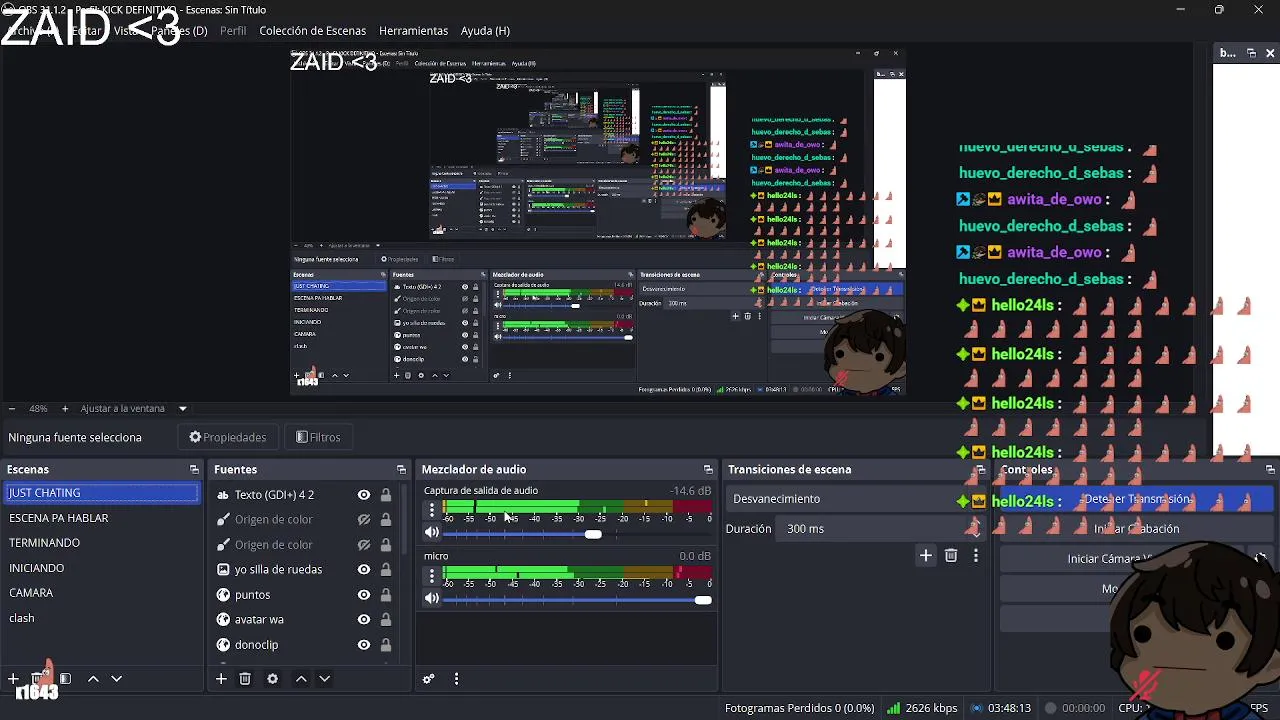Click the 2626 kbps bitrate status
1280x720 pixels.
coord(922,708)
